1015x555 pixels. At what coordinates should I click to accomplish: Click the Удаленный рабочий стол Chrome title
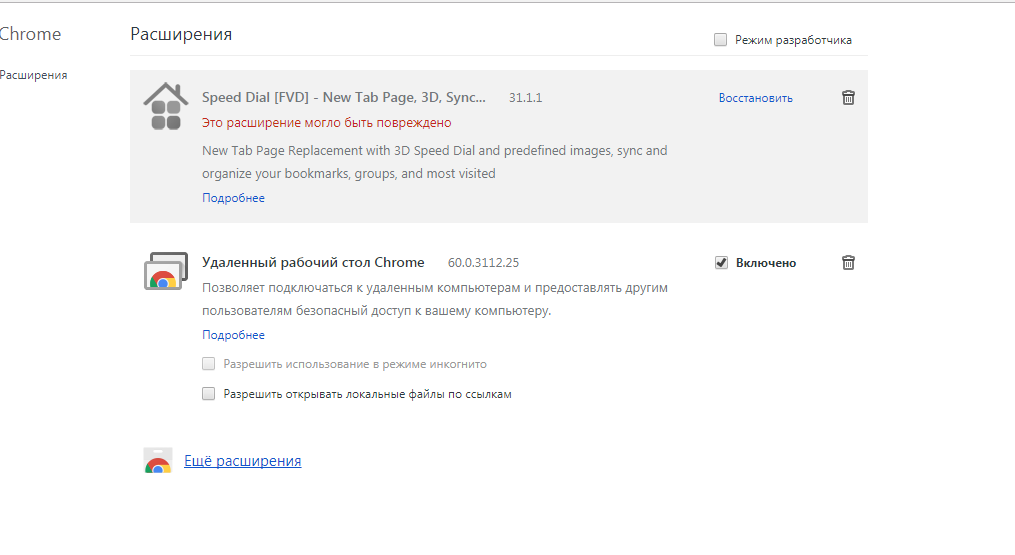coord(313,263)
